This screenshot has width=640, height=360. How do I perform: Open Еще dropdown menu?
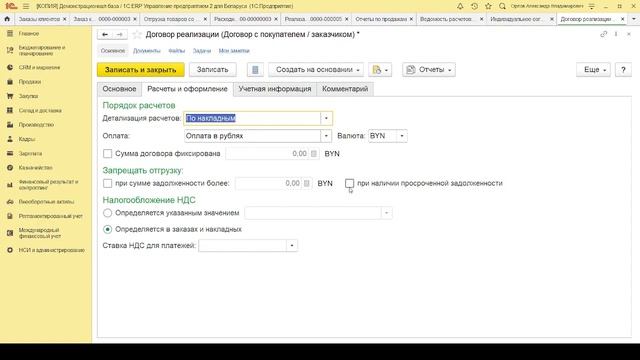pyautogui.click(x=593, y=70)
